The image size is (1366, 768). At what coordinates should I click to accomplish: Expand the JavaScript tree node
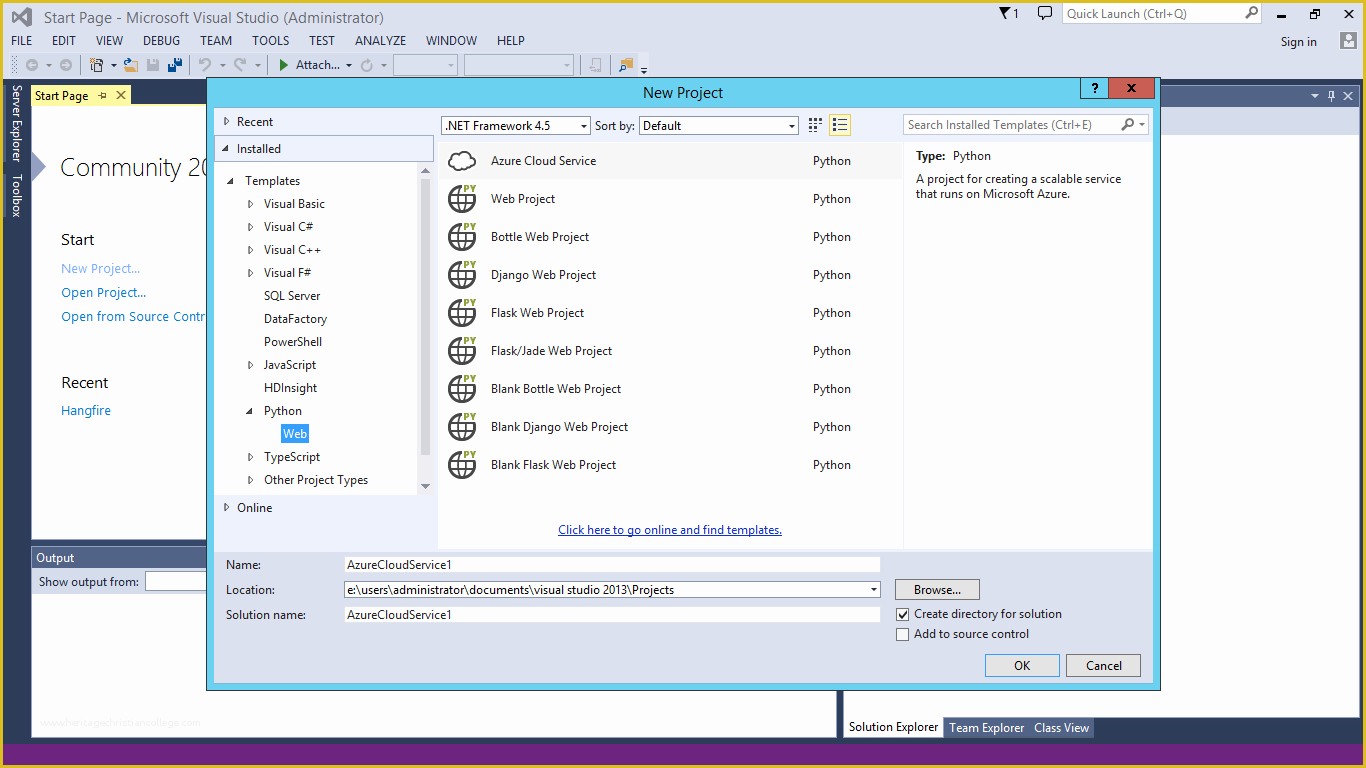(251, 365)
